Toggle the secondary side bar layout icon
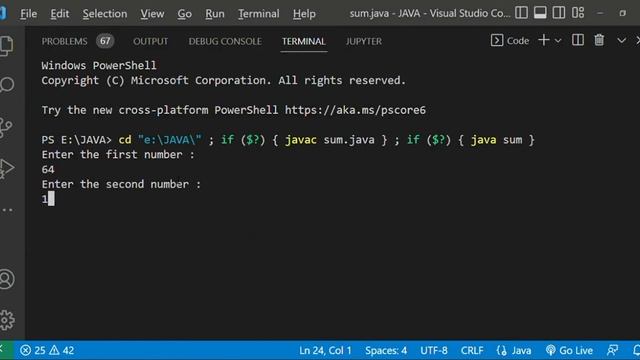The height and width of the screenshot is (360, 640). point(559,13)
